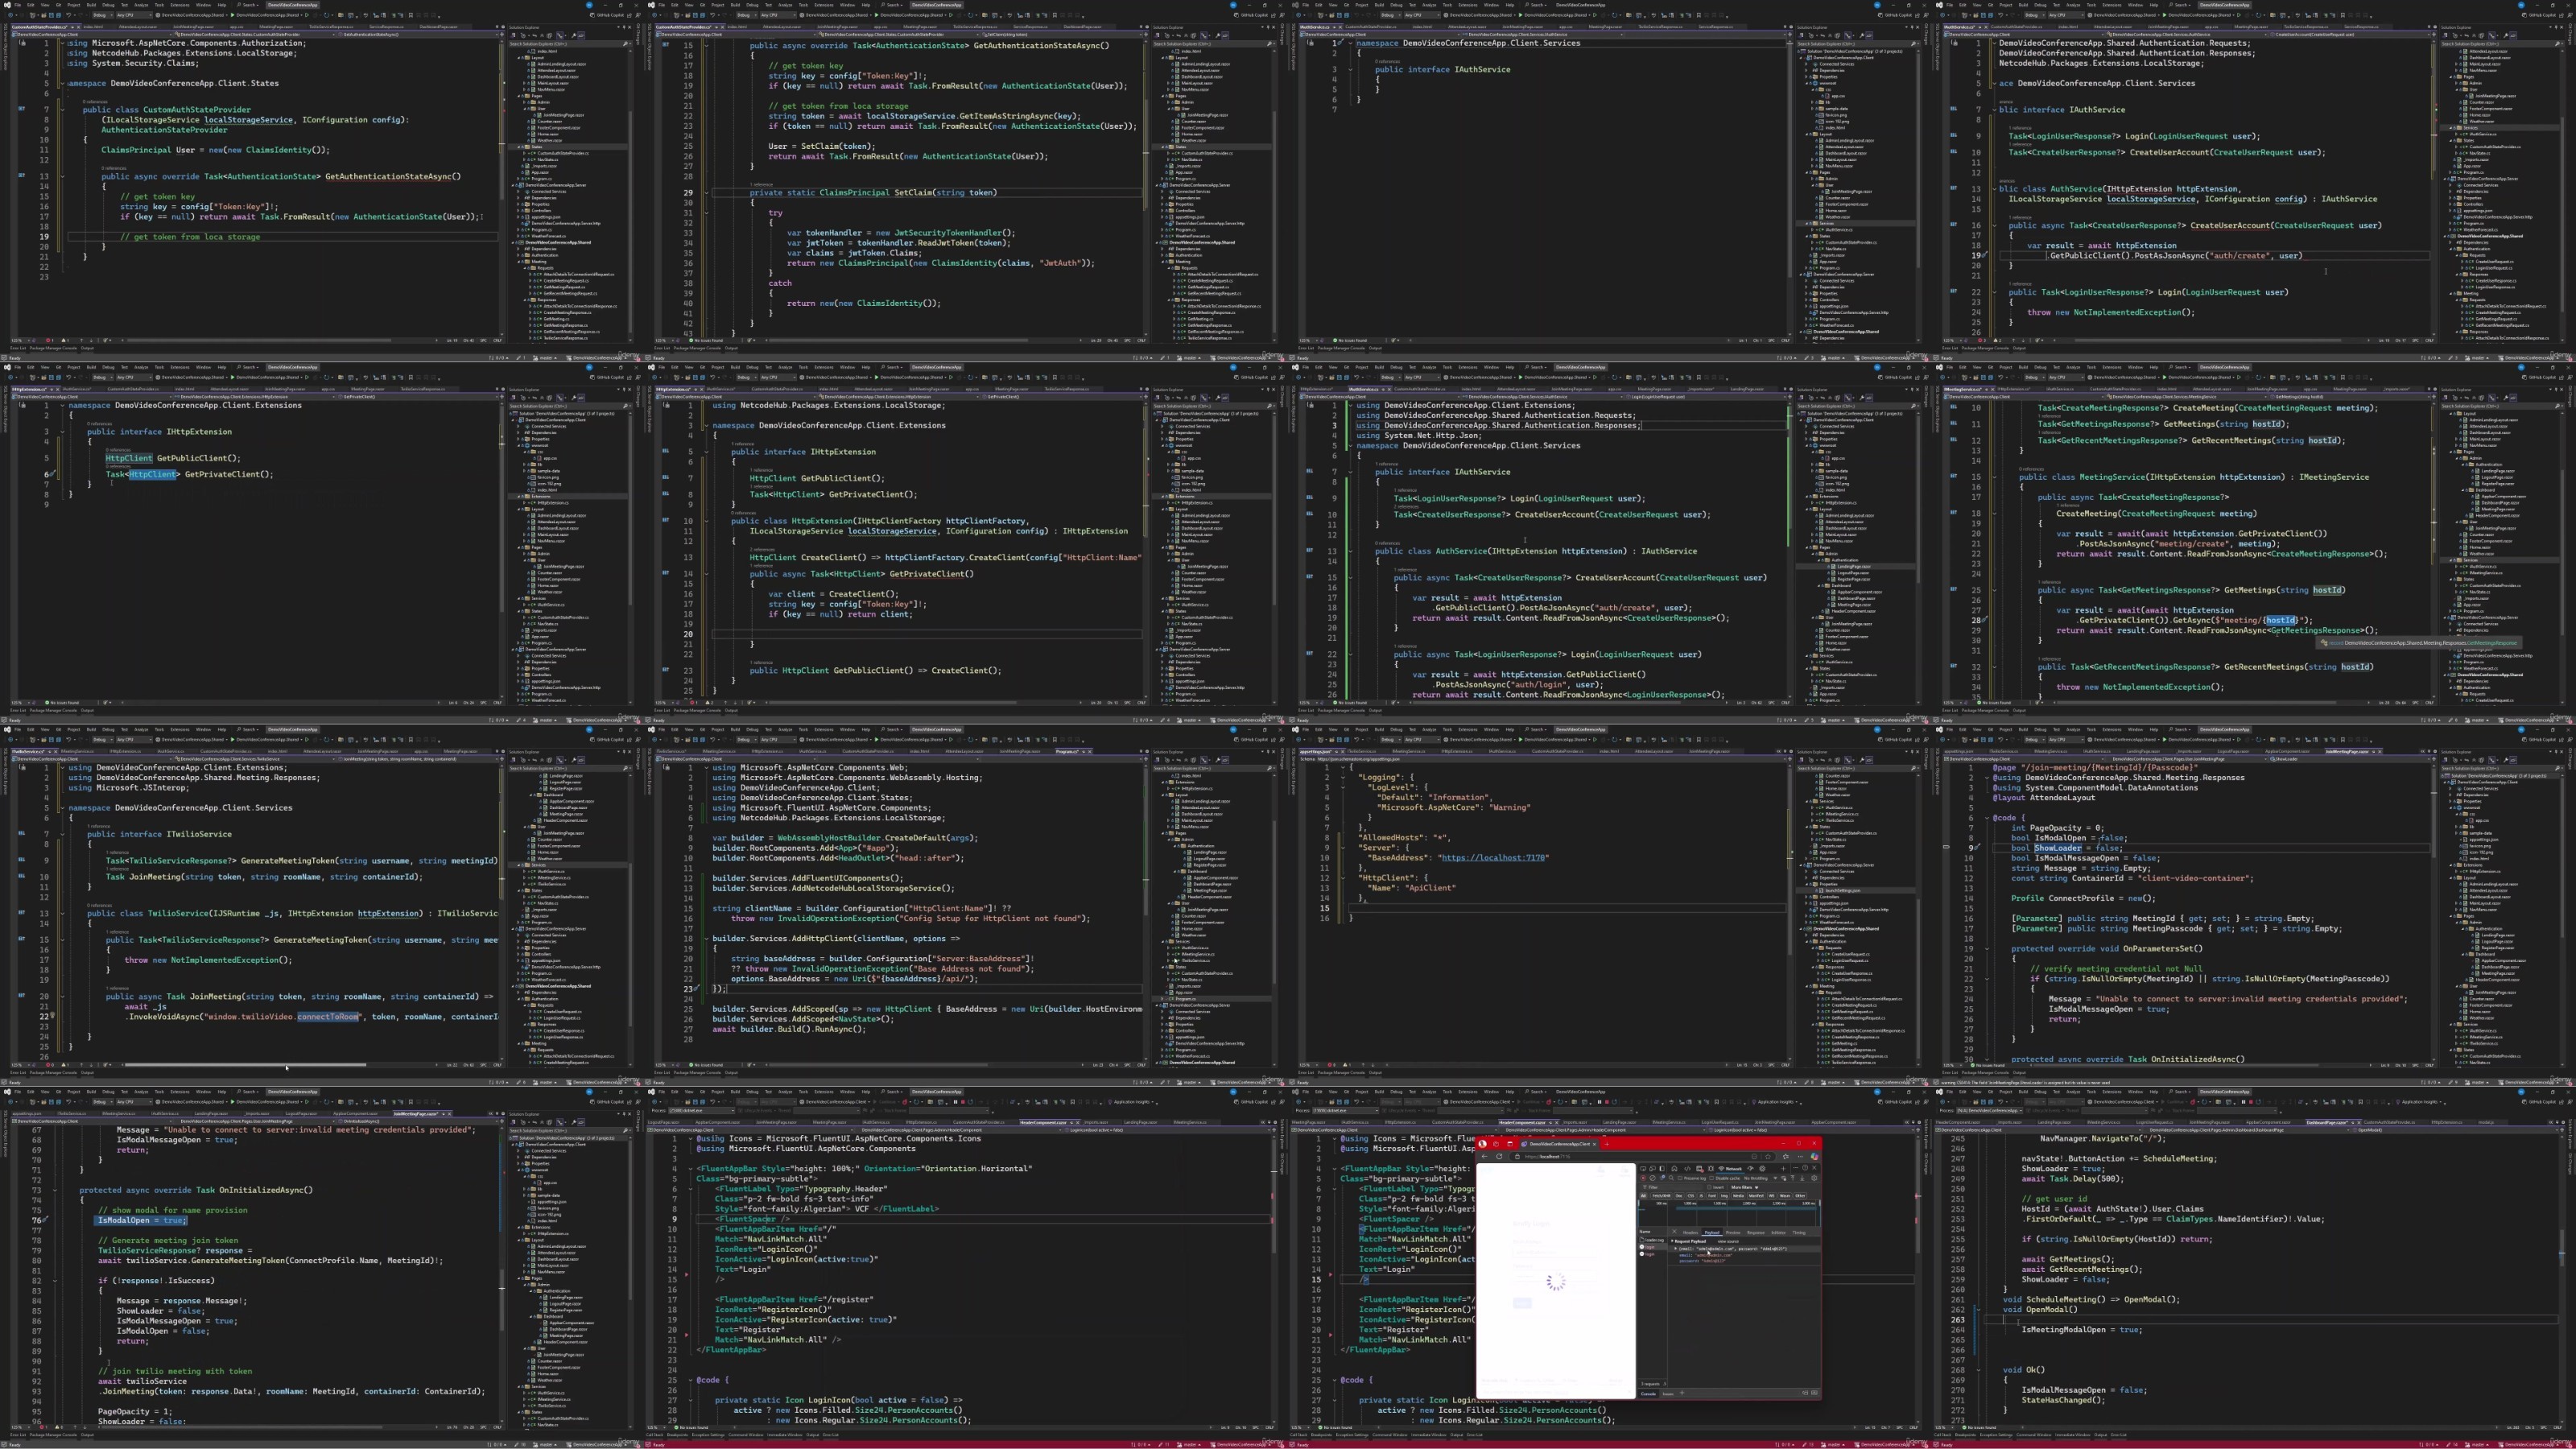Open the Debug configuration dropdown in MeetingService.cs frame
Image resolution: width=2576 pixels, height=1449 pixels.
click(2035, 378)
